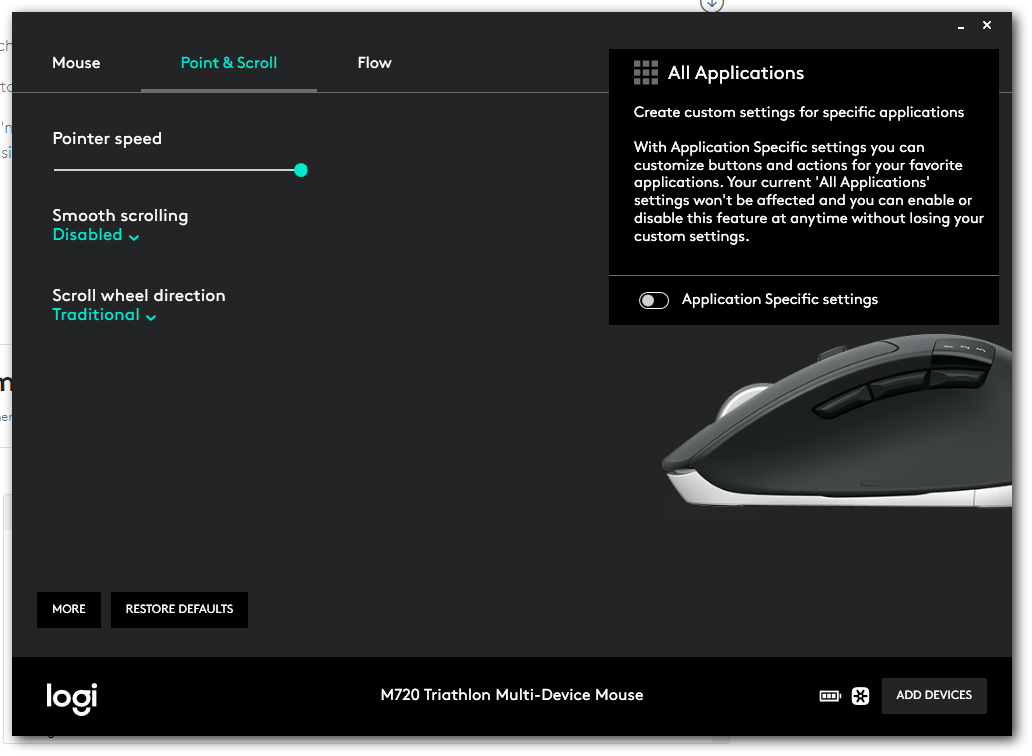
Task: Click the Scroll wheel direction label
Action: tap(139, 295)
